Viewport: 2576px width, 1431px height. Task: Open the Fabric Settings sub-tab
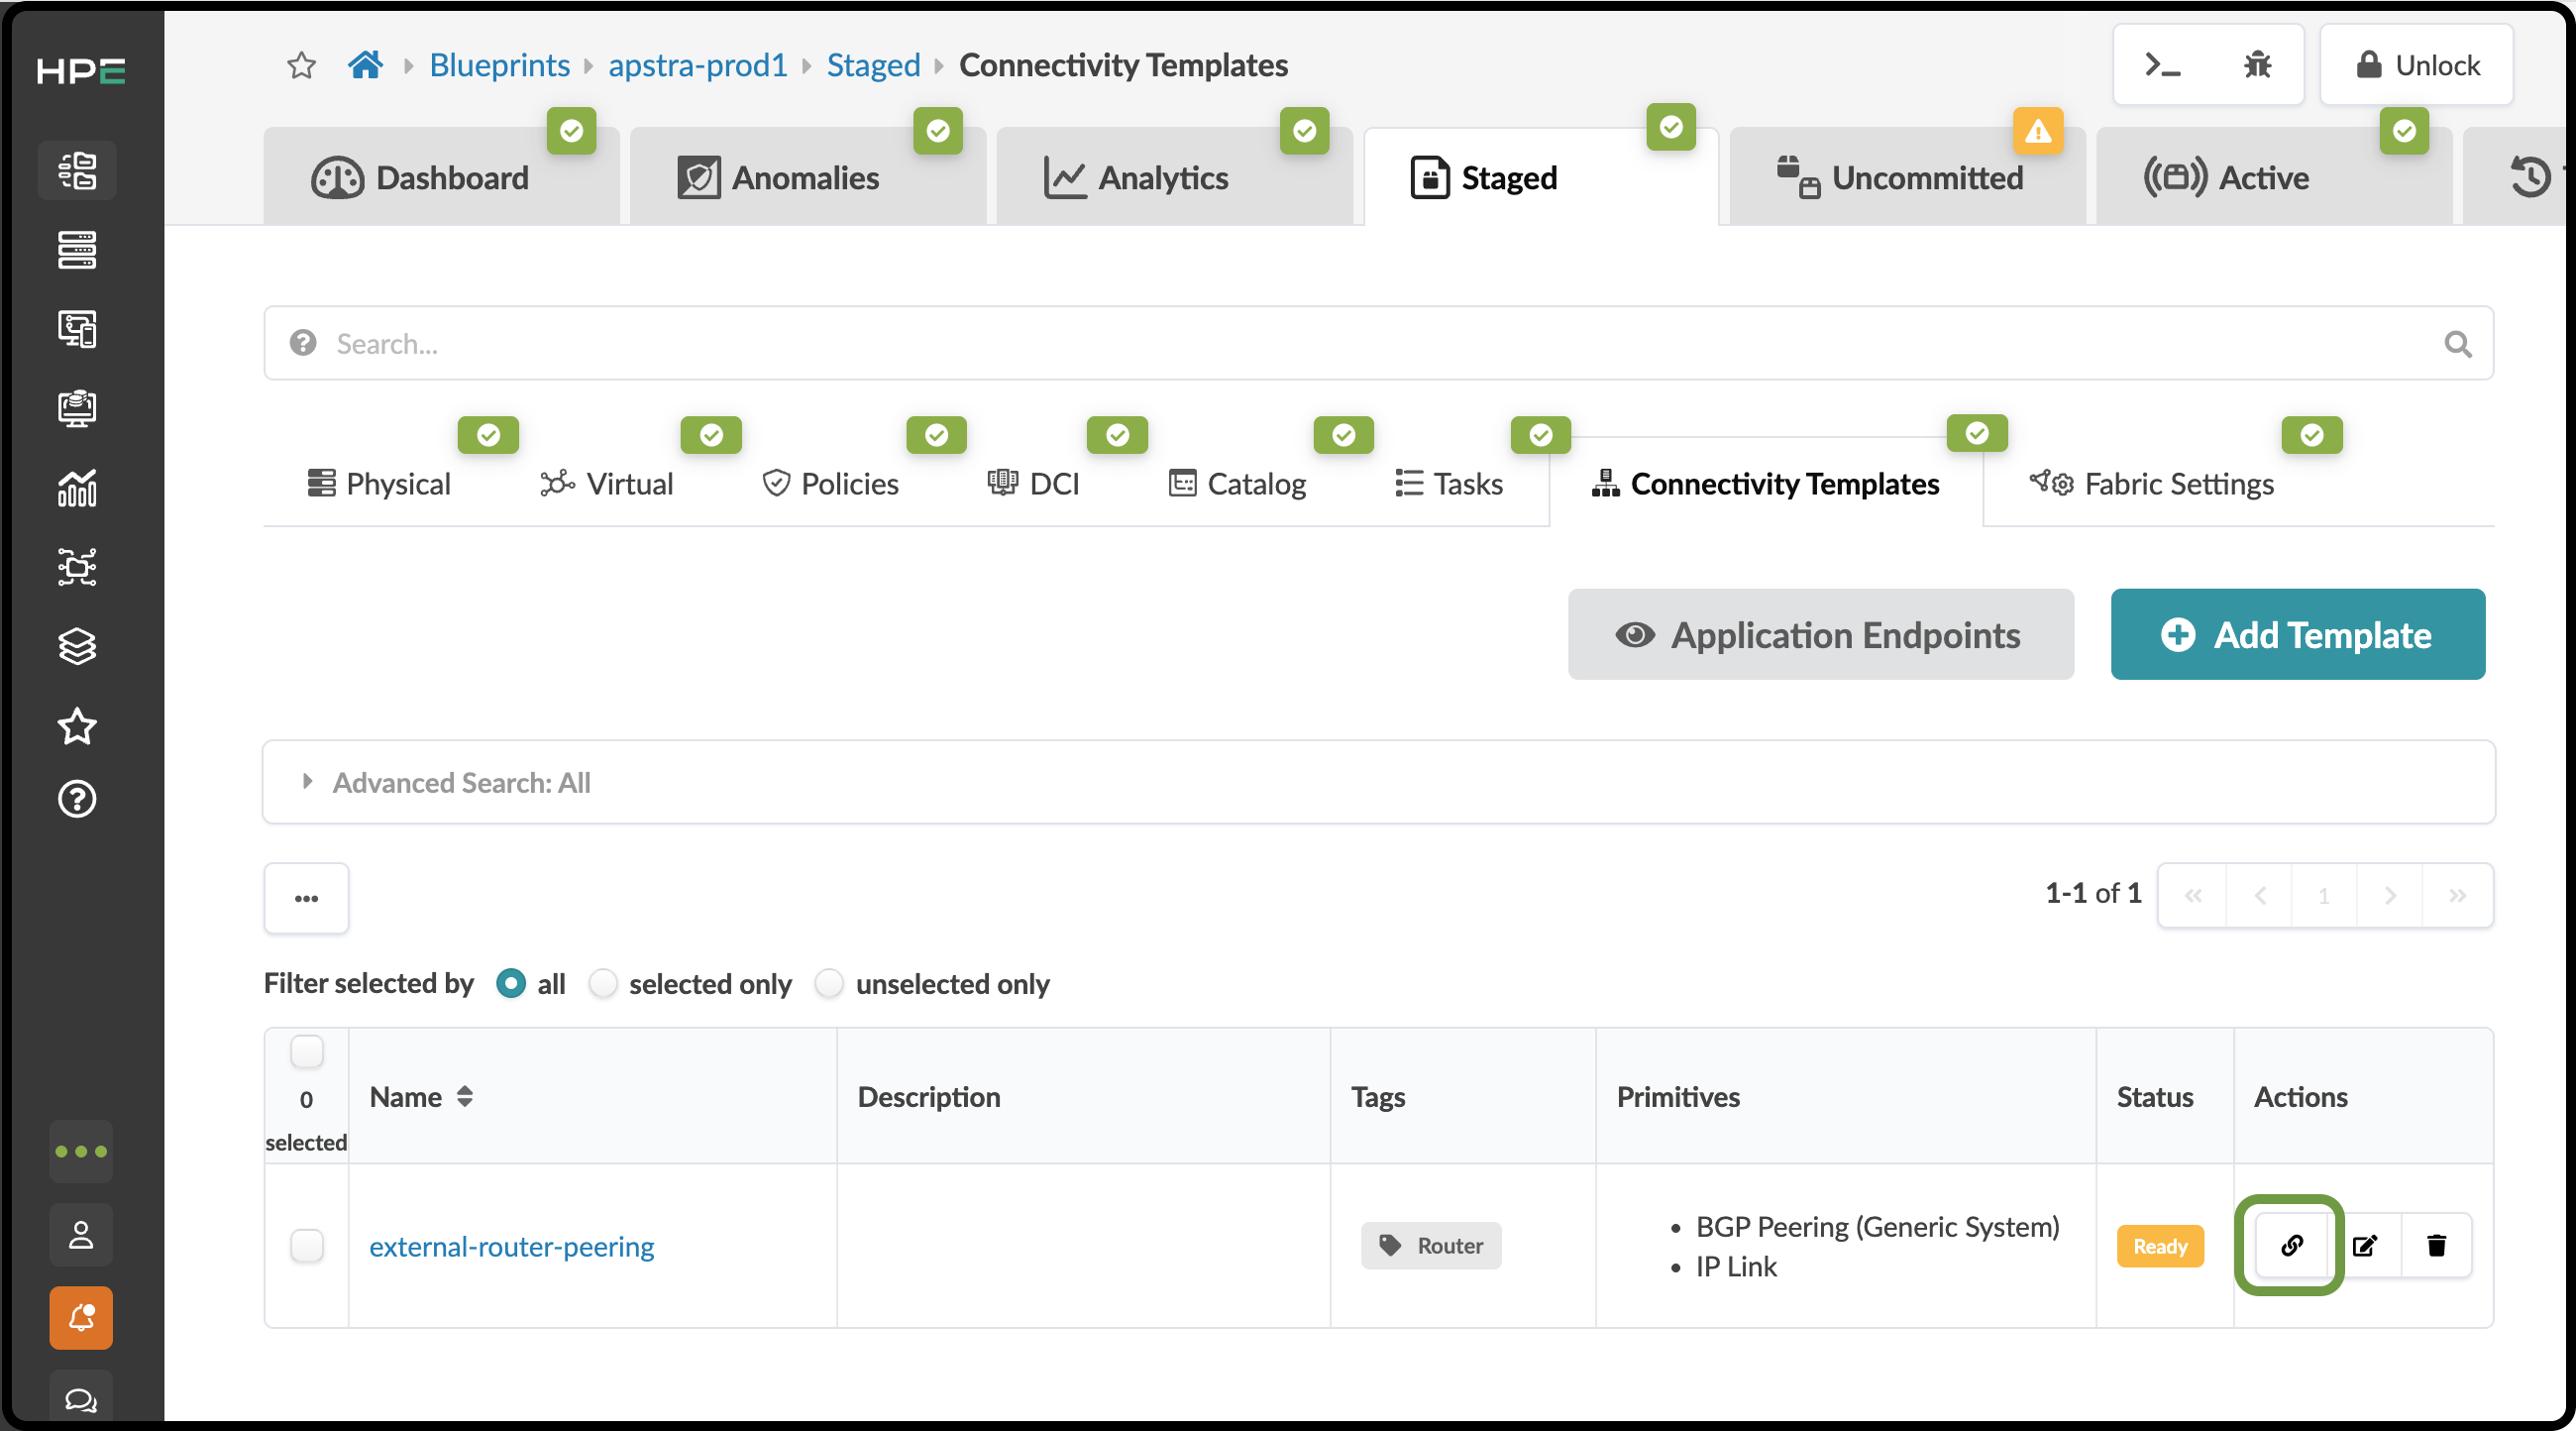click(x=2152, y=484)
